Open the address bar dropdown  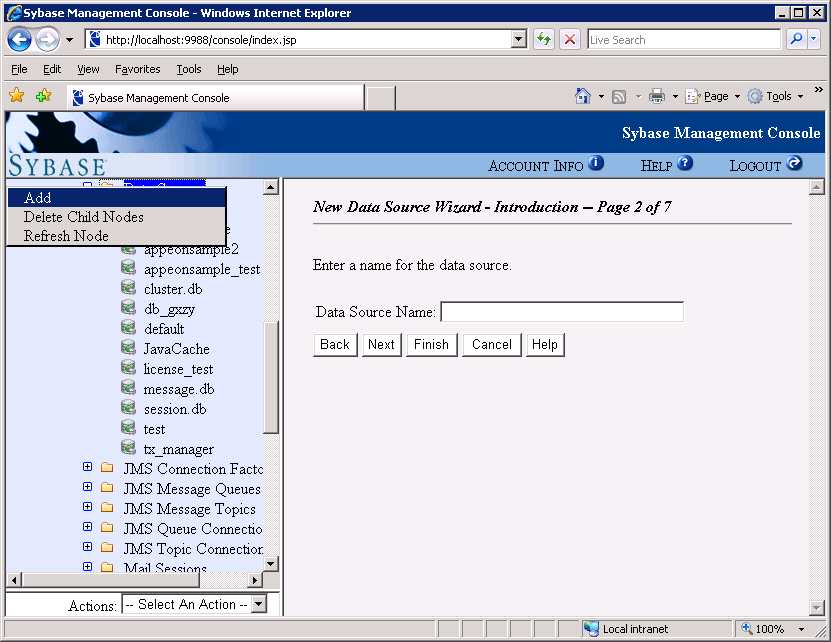(x=519, y=39)
